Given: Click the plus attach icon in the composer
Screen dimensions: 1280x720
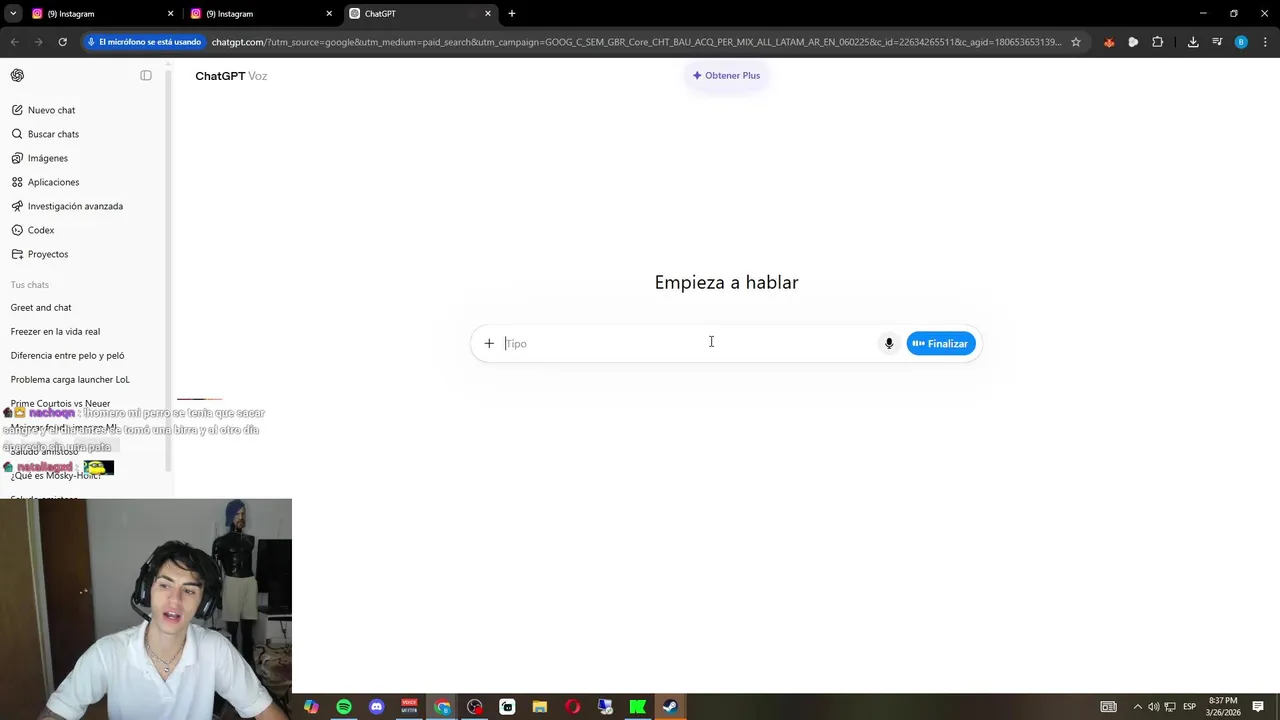Looking at the screenshot, I should [489, 344].
